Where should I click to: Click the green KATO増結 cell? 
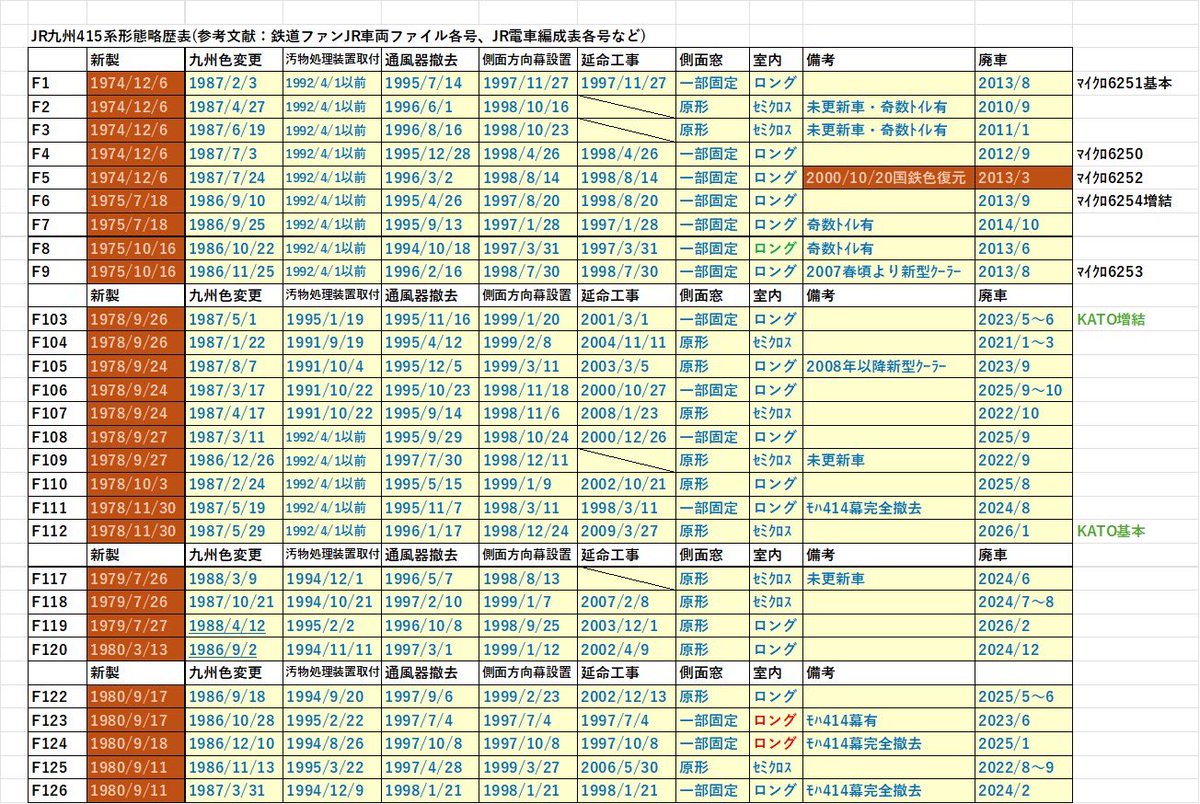(x=1112, y=320)
